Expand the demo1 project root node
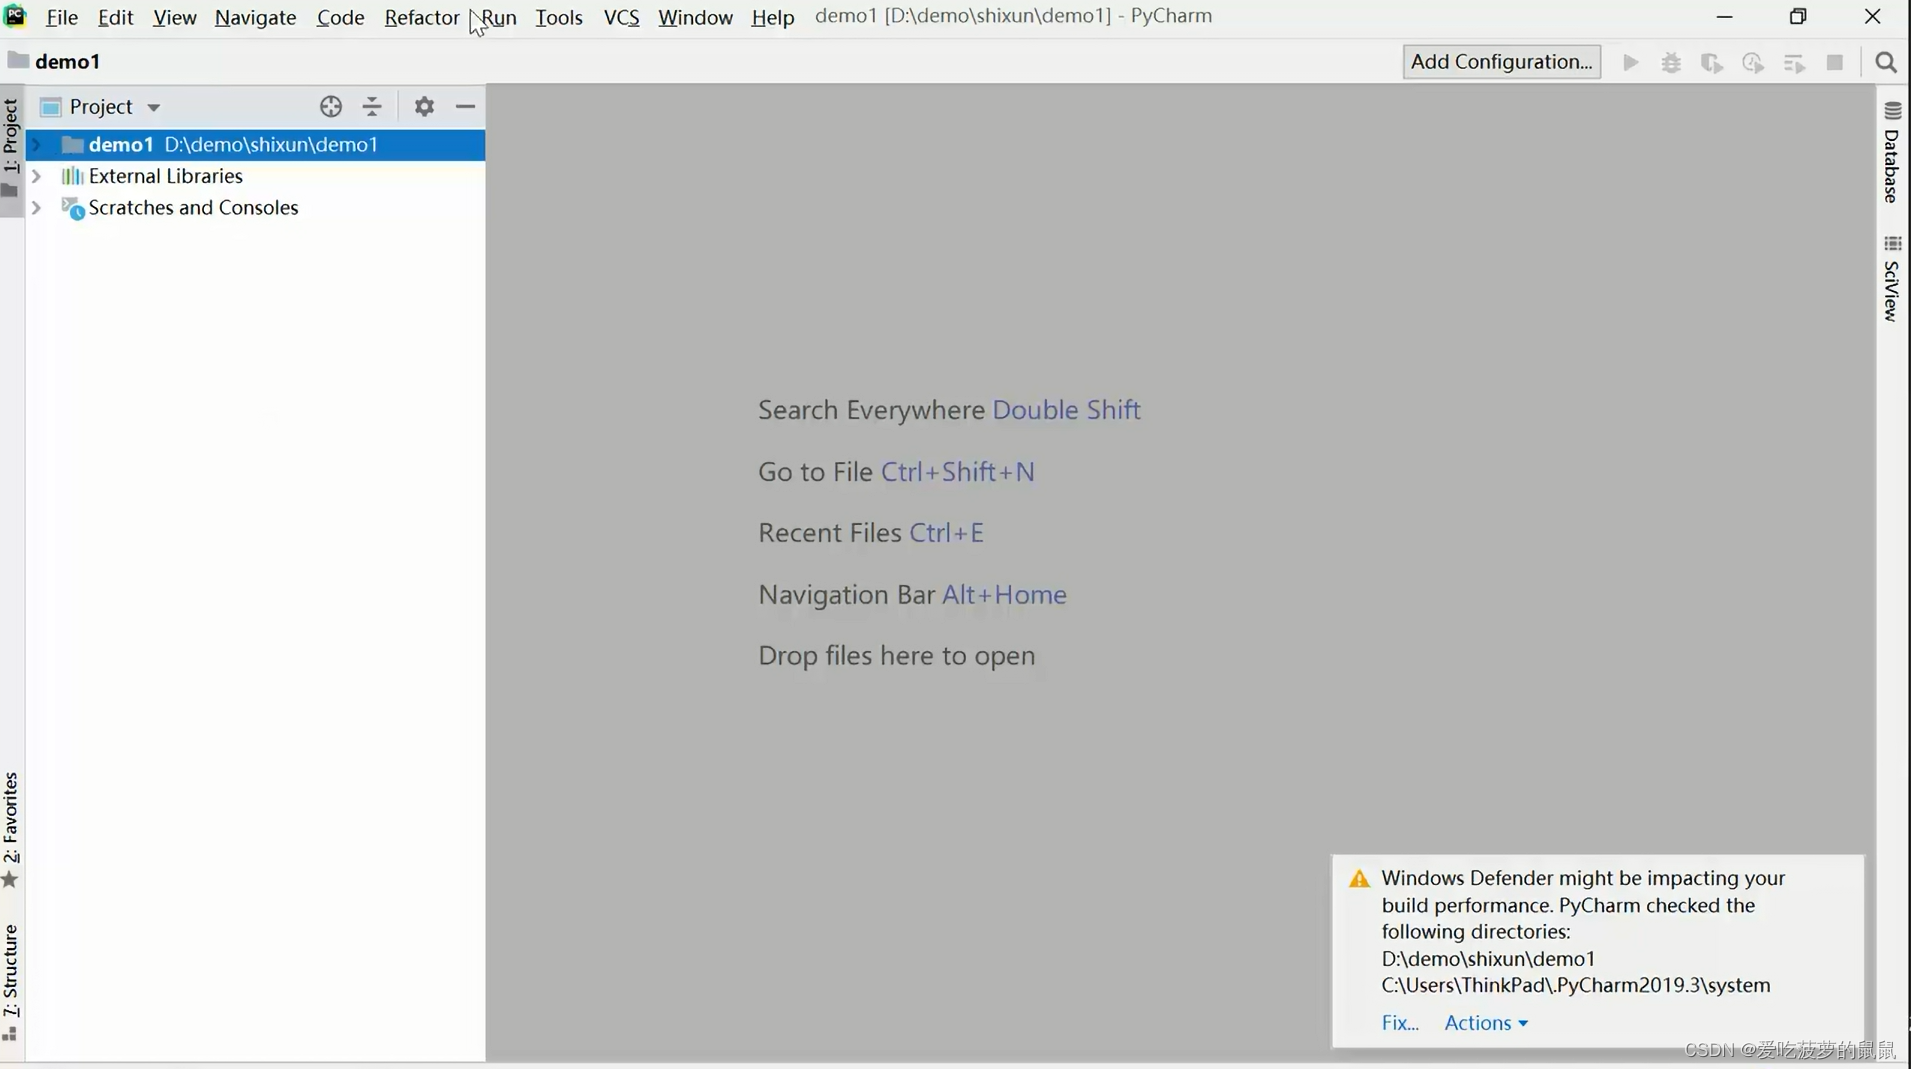Screen dimensions: 1911x1069 coord(37,144)
